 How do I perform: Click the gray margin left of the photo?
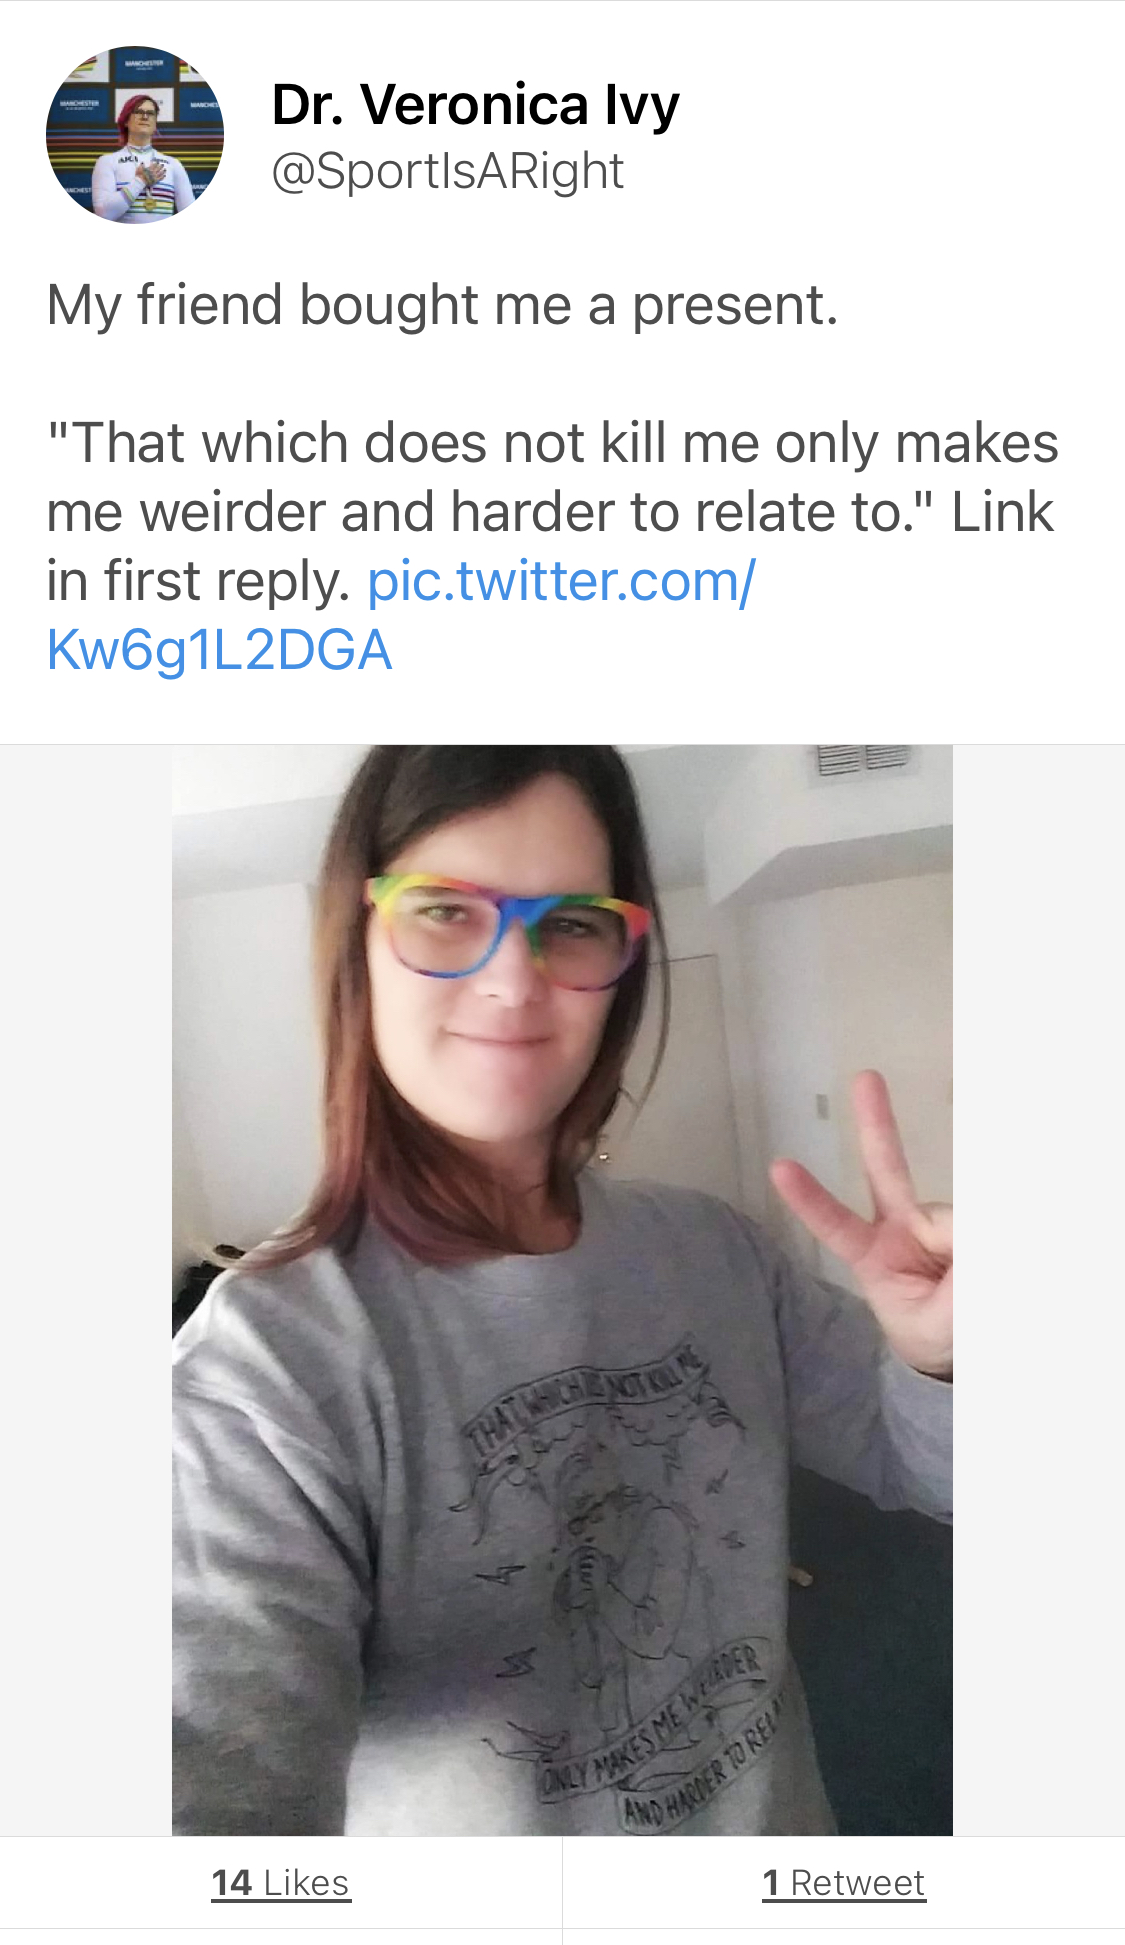click(x=86, y=1290)
